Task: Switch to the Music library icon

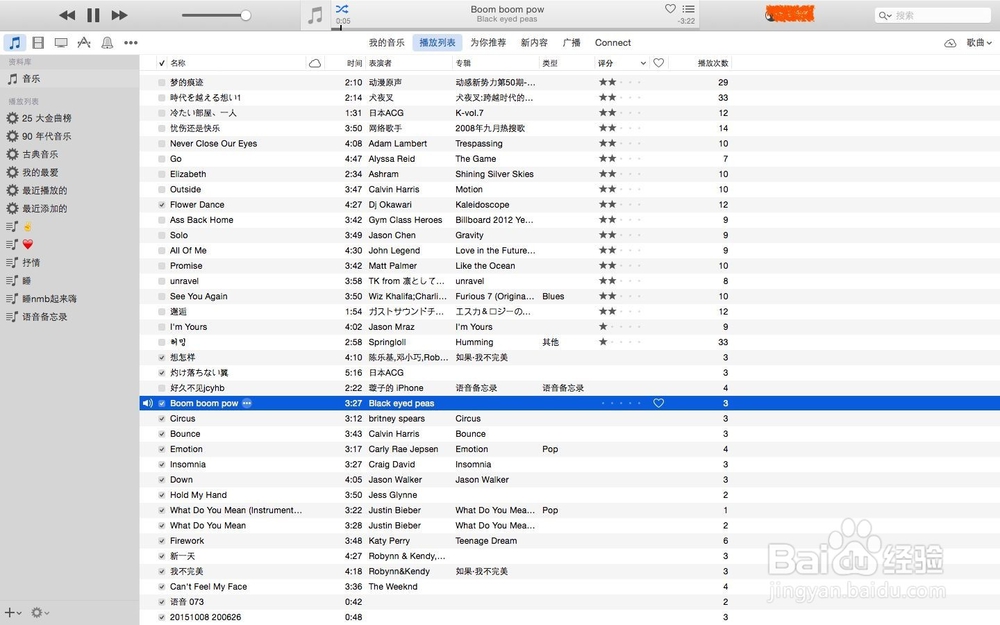Action: (x=15, y=43)
